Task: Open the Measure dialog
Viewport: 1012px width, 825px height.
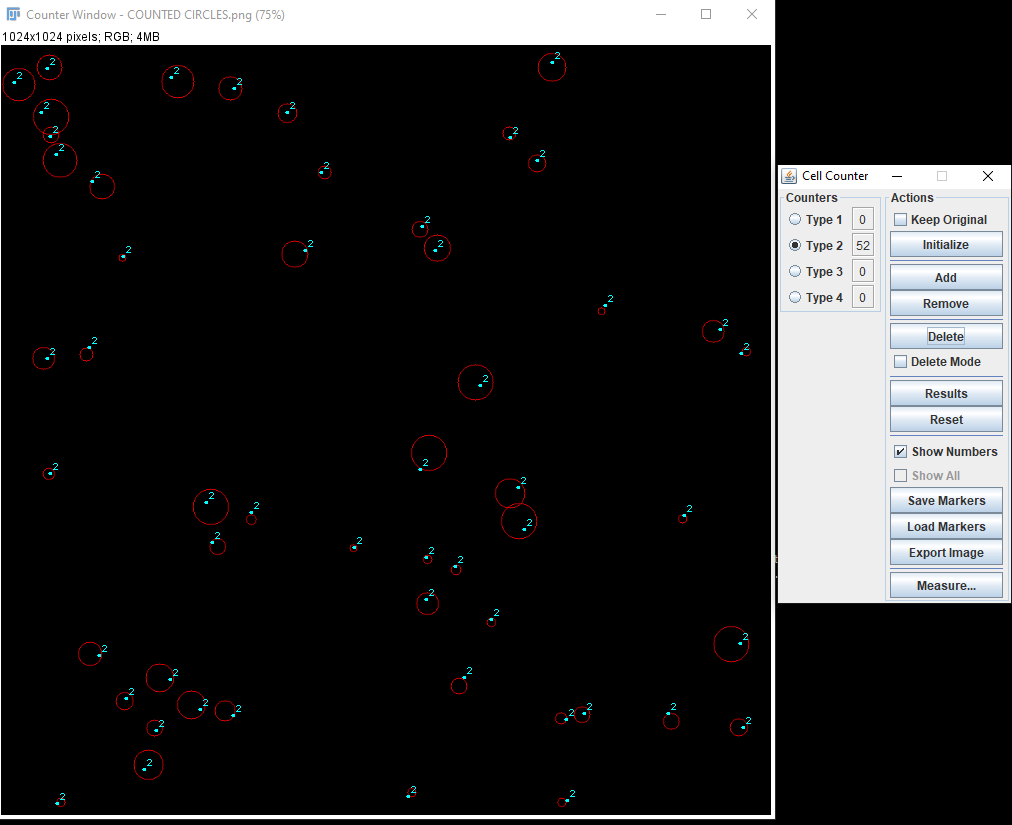Action: [x=945, y=585]
